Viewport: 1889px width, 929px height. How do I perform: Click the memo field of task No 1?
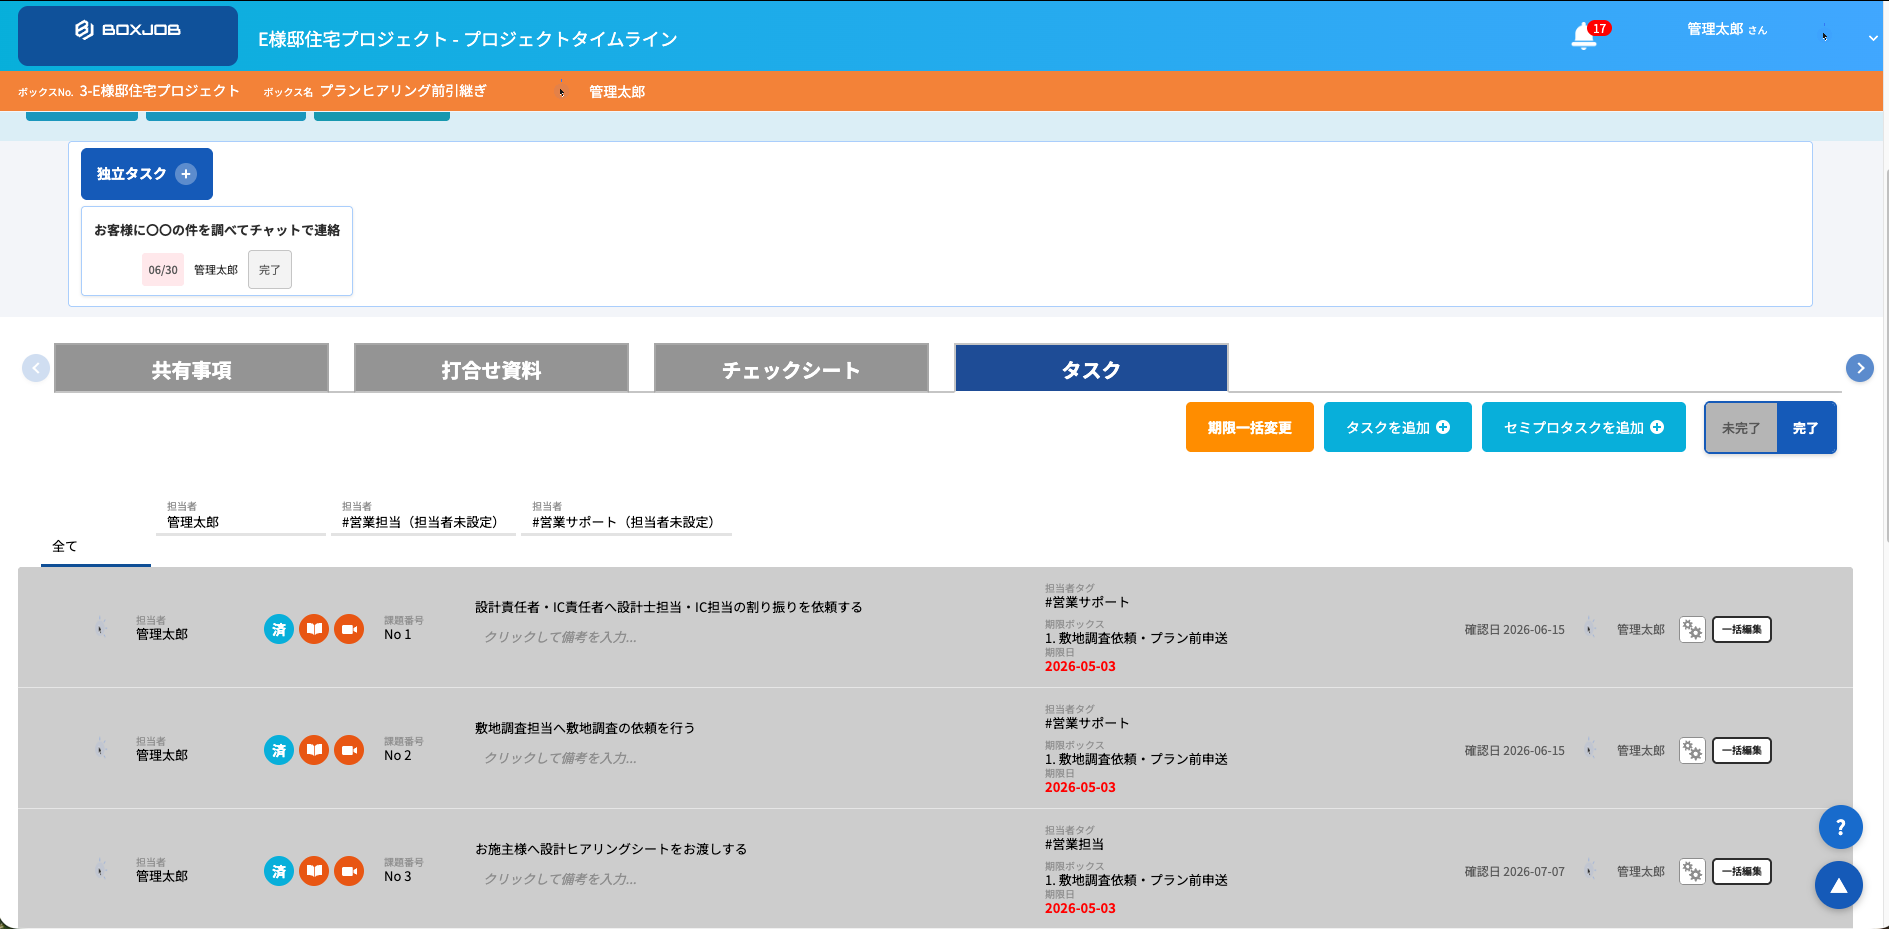point(560,637)
